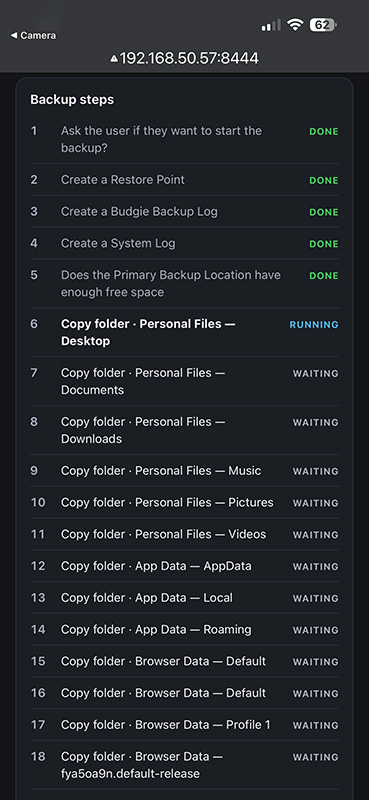Select step "Copy folder · App Data — Roaming"
This screenshot has width=369, height=800.
pos(156,629)
